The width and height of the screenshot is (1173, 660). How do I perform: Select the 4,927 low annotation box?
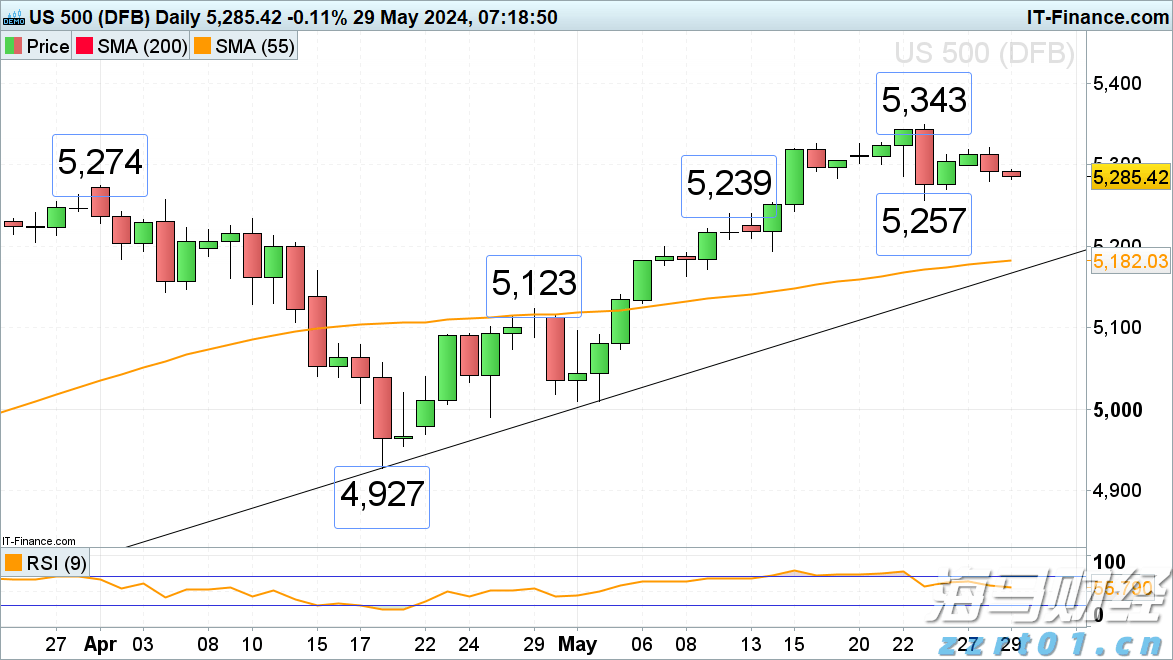click(381, 497)
